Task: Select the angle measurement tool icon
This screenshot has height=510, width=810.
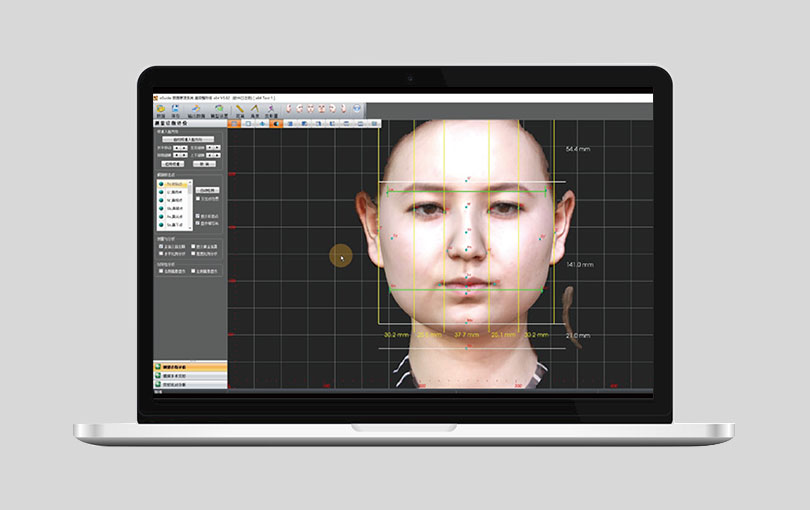Action: (256, 108)
